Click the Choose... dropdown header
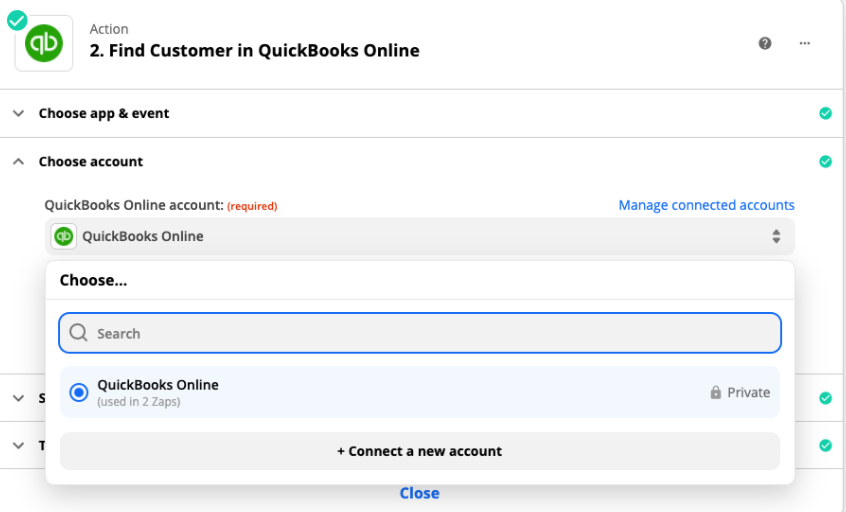Viewport: 846px width, 512px height. pos(93,280)
